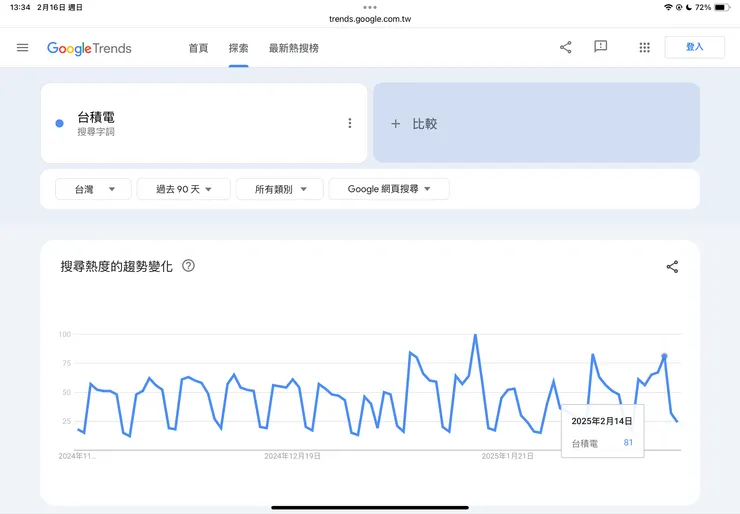The height and width of the screenshot is (514, 740).
Task: Open the hamburger main menu
Action: [x=22, y=48]
